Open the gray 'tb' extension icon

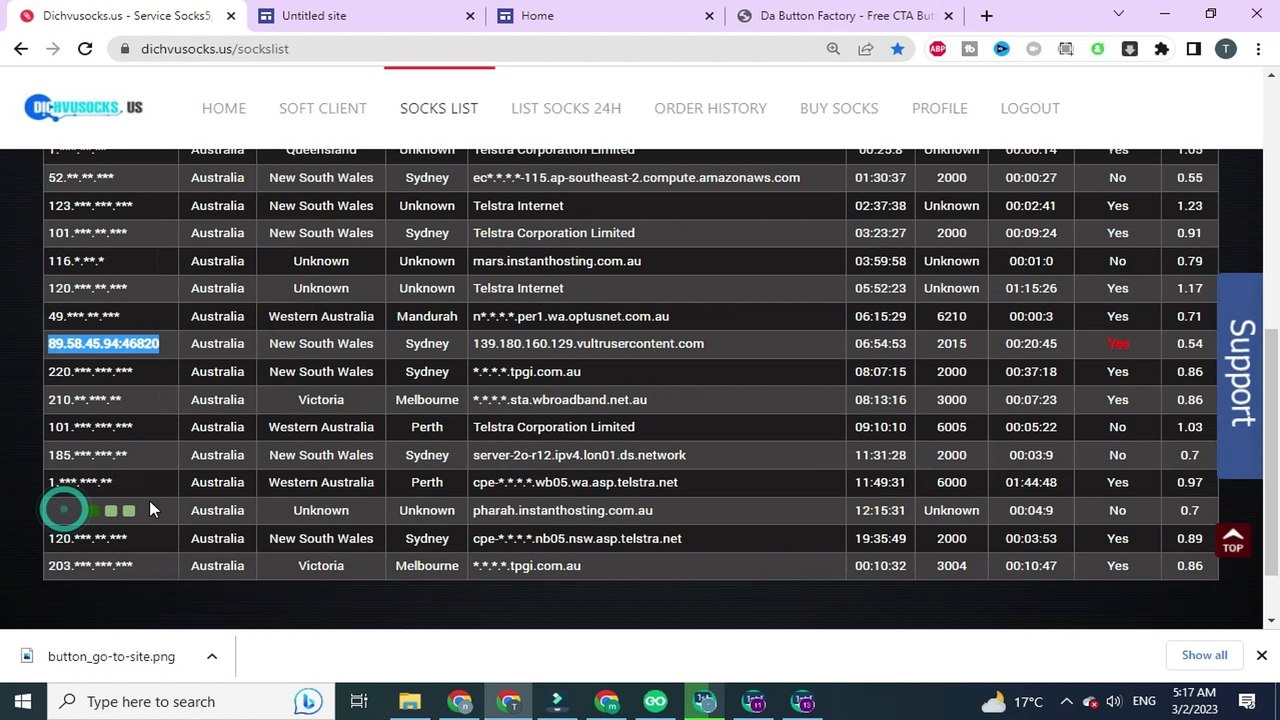pos(969,49)
